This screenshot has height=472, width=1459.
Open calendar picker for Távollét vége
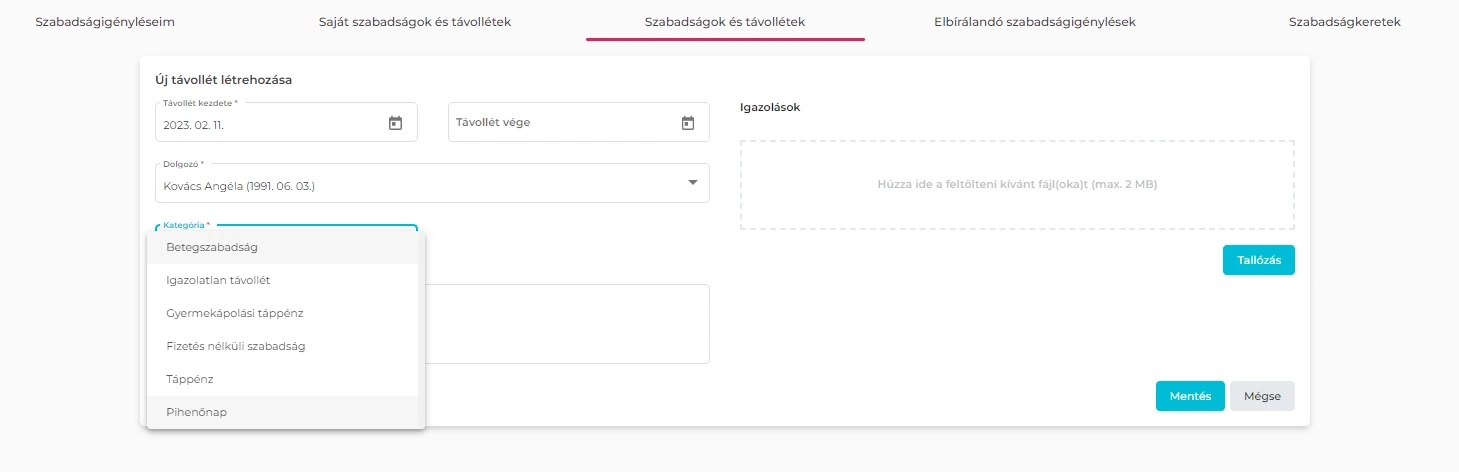point(687,123)
